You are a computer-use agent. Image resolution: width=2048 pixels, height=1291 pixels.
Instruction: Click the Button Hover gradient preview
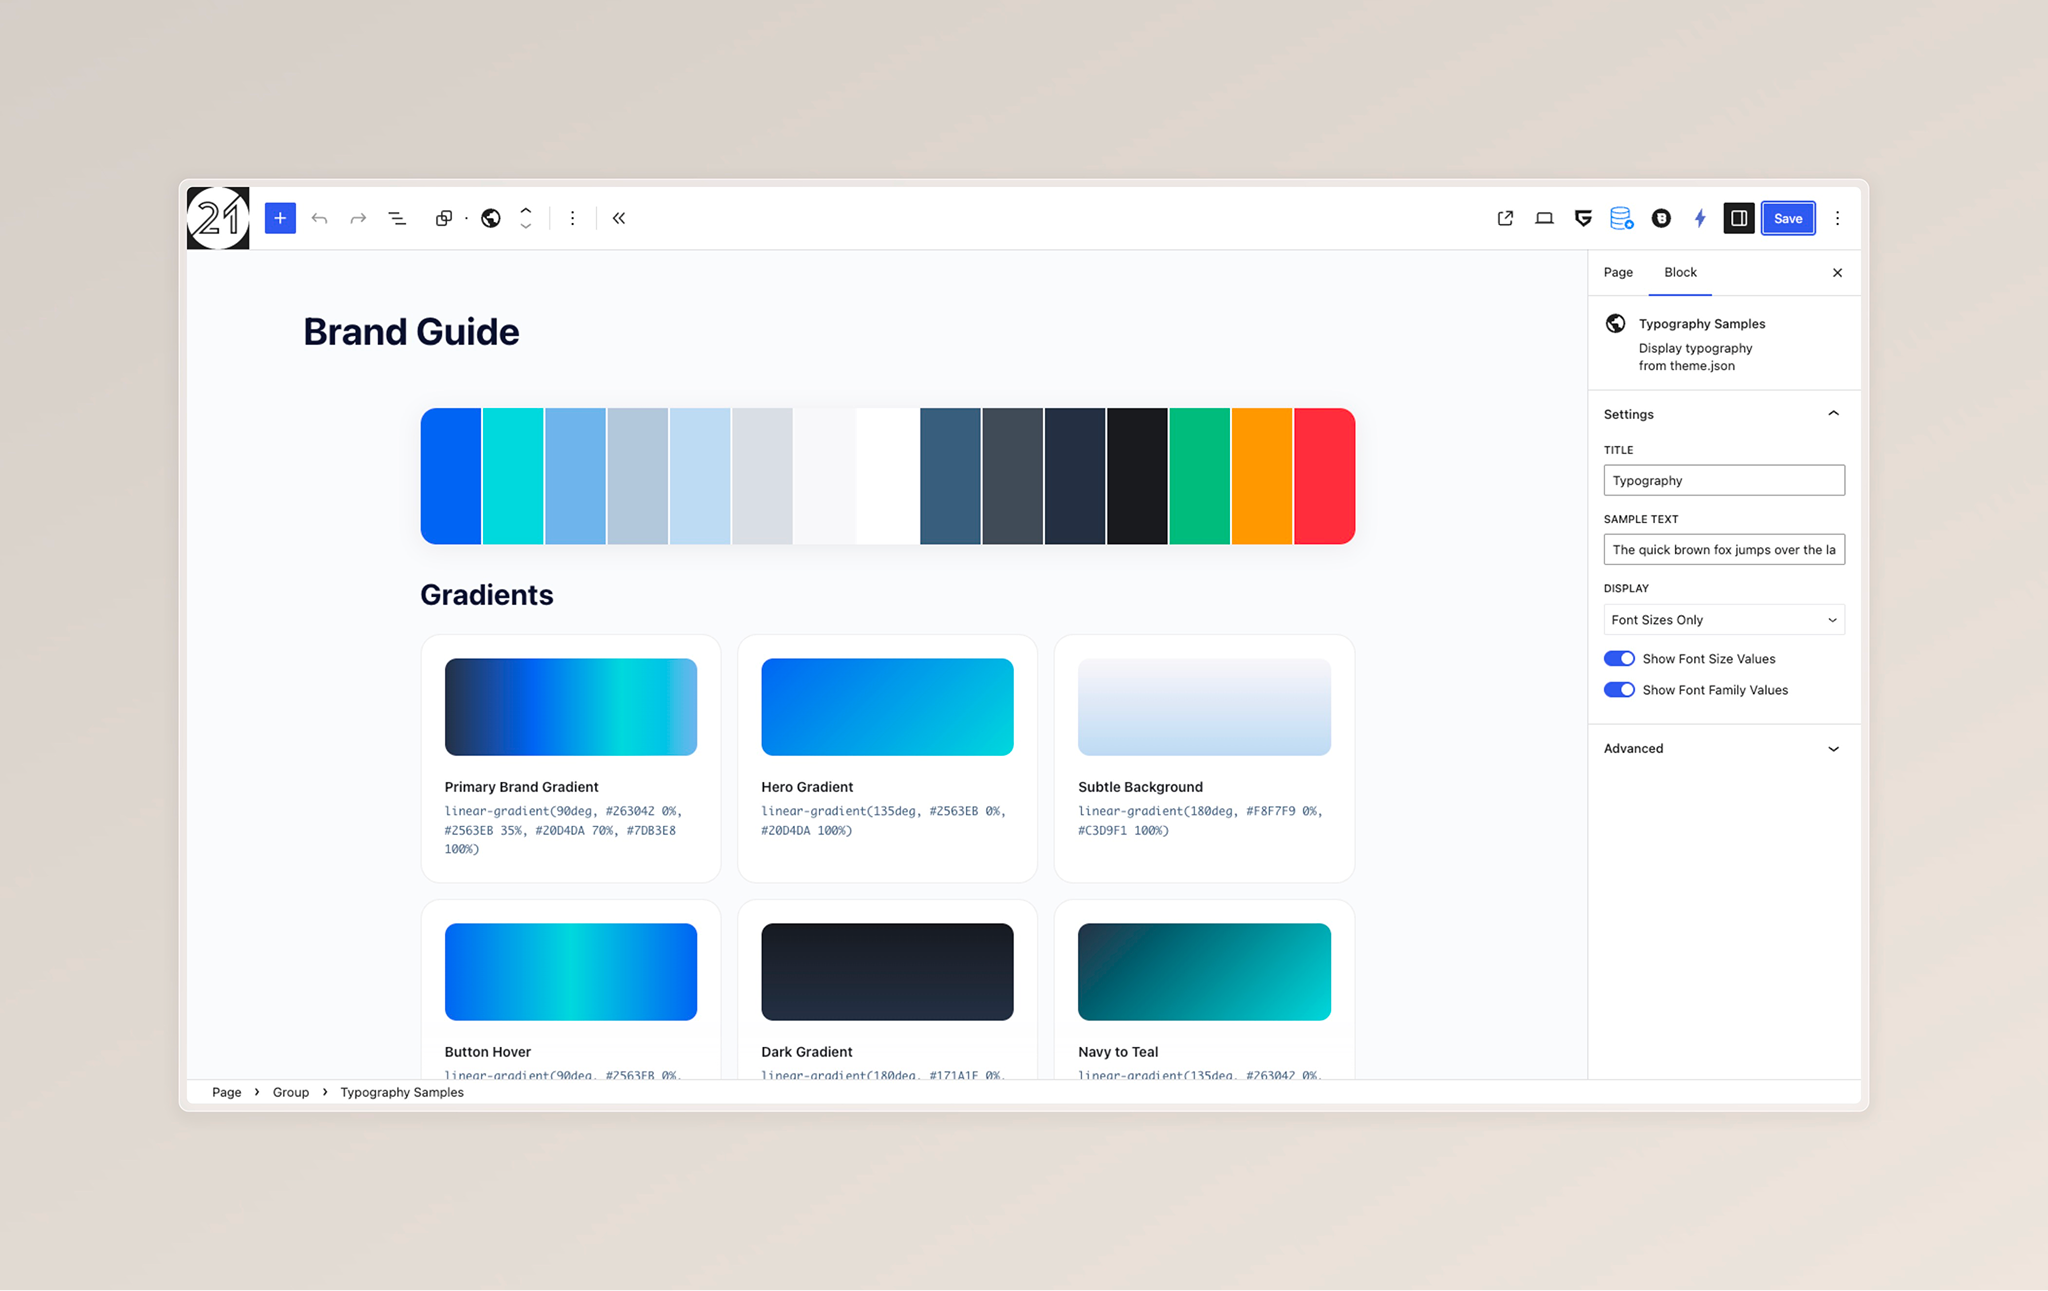[x=571, y=972]
